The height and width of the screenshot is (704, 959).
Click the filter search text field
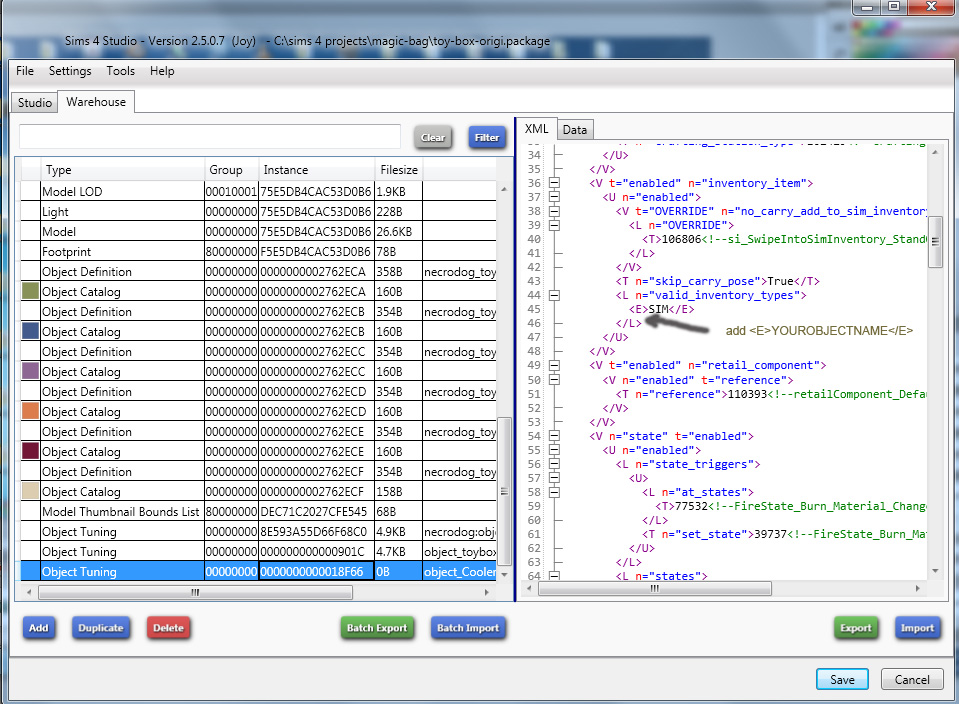(x=210, y=137)
